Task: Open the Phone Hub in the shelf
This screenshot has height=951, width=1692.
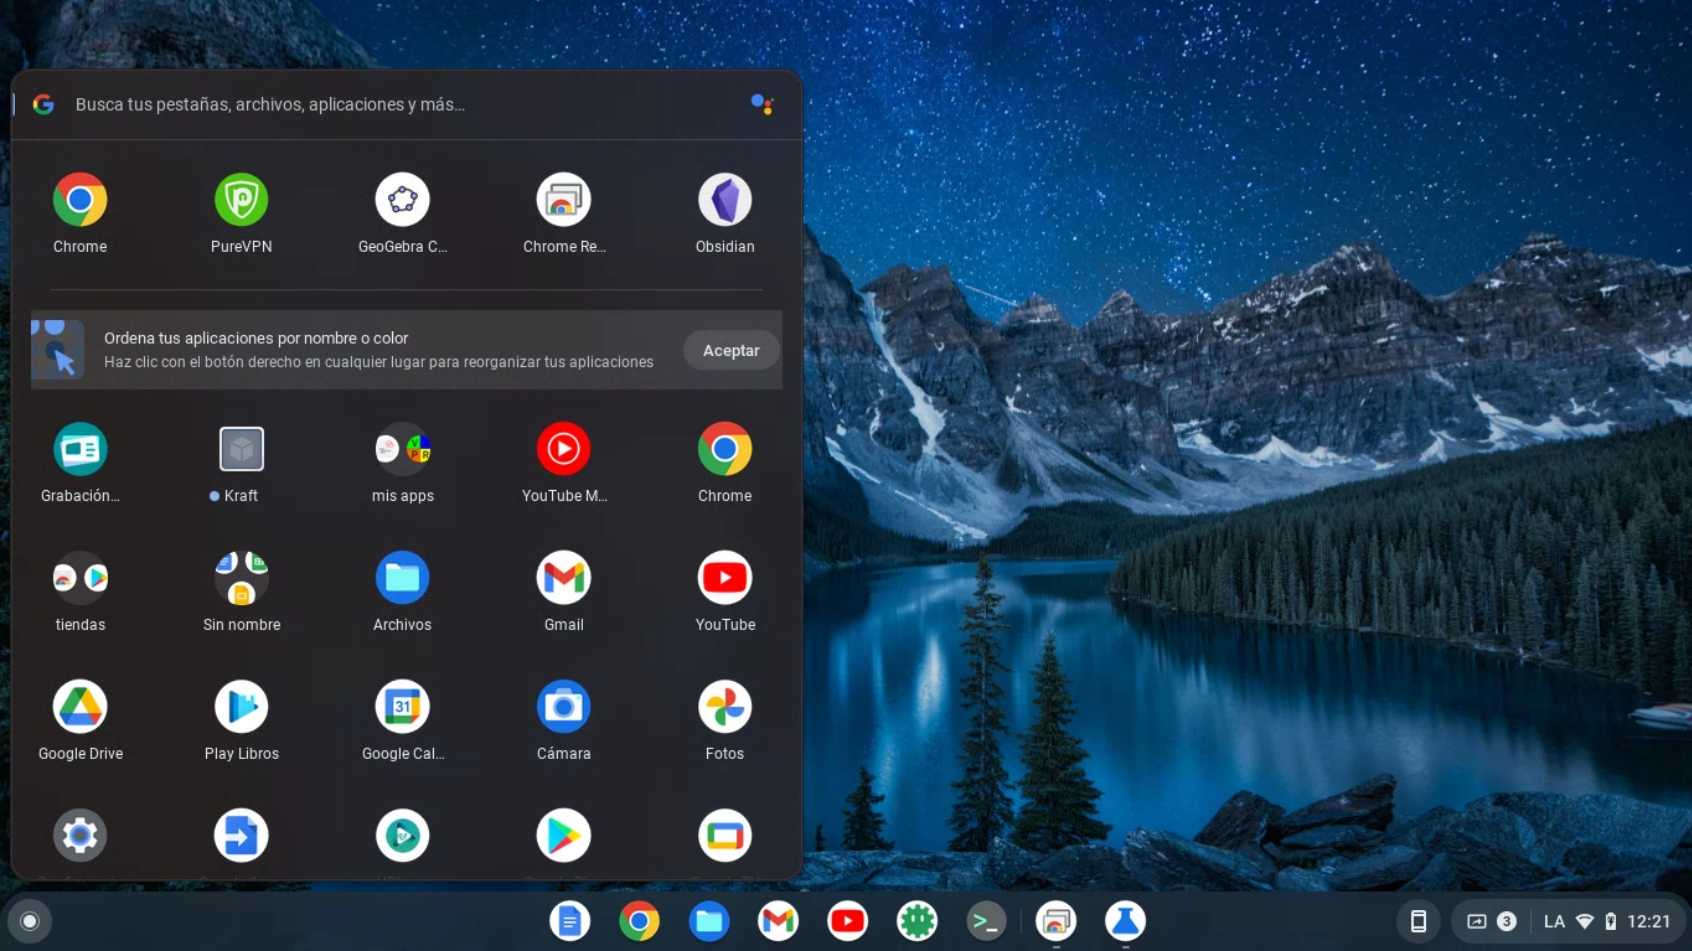Action: pos(1418,921)
